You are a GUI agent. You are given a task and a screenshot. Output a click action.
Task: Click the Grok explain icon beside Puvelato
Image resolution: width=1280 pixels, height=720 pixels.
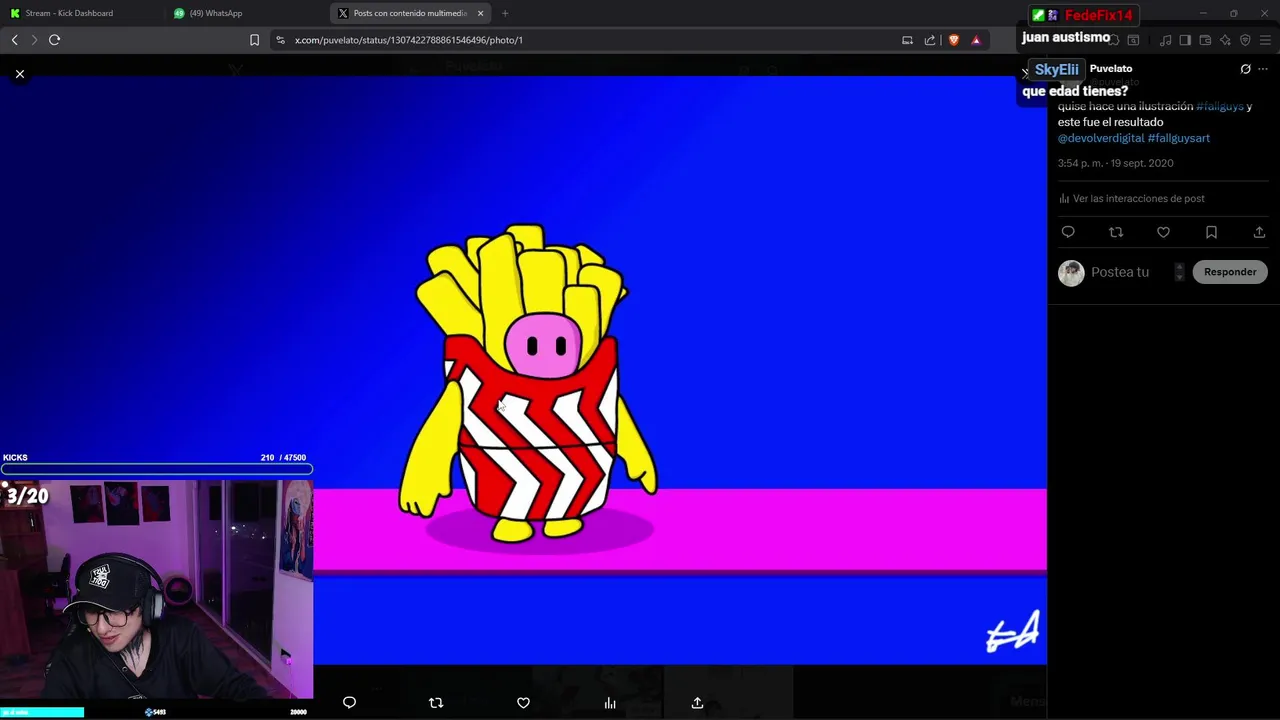click(x=1245, y=69)
